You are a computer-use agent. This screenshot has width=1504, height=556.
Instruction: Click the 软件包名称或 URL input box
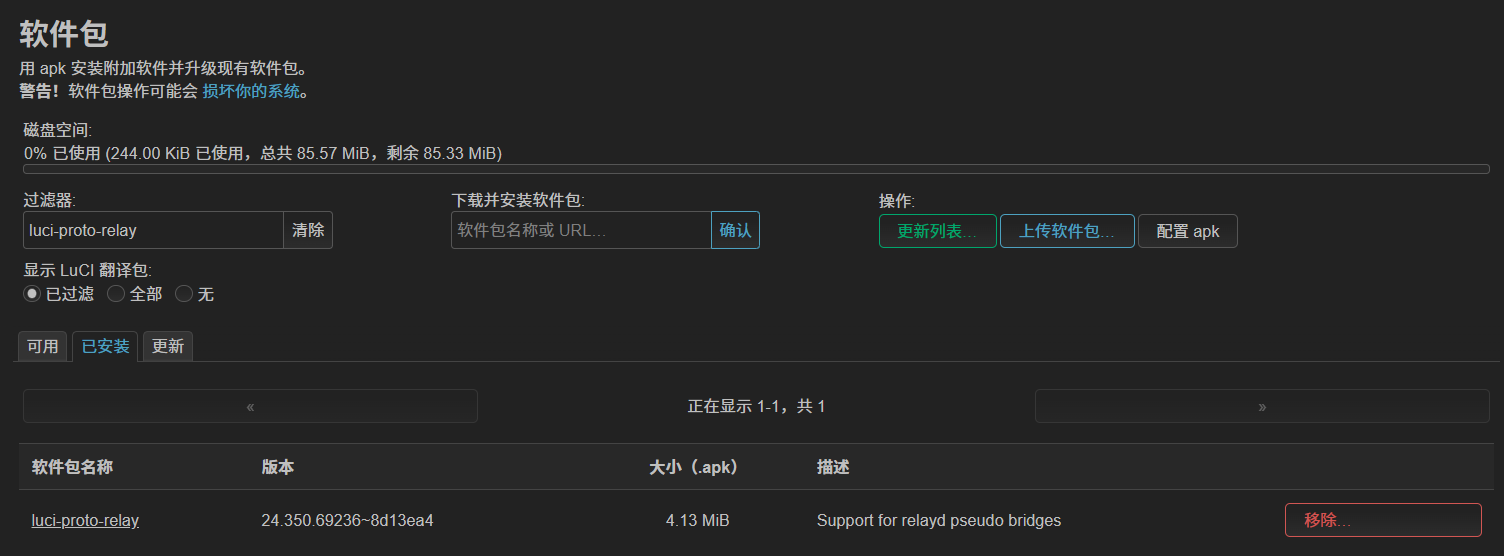581,230
